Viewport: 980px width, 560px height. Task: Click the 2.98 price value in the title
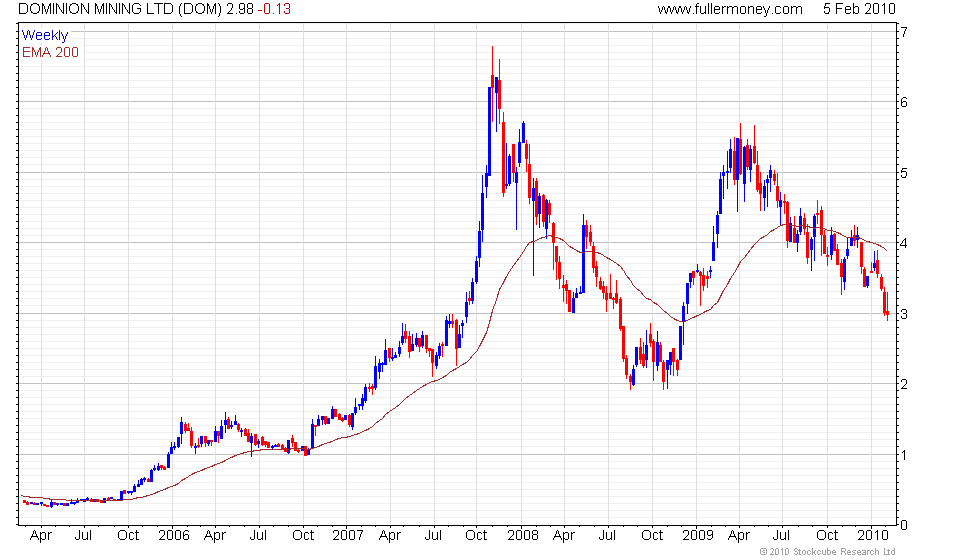(x=239, y=9)
